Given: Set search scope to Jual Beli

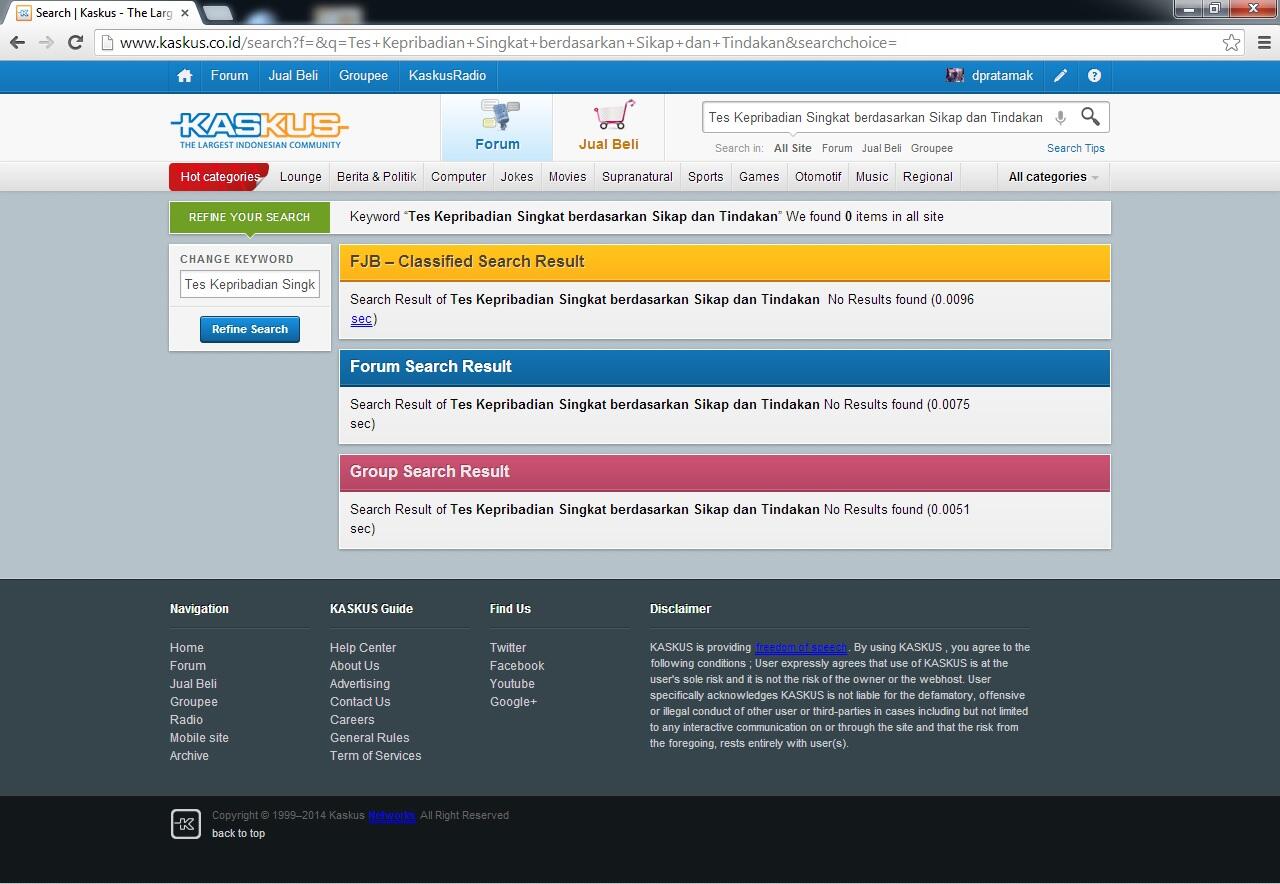Looking at the screenshot, I should 881,148.
